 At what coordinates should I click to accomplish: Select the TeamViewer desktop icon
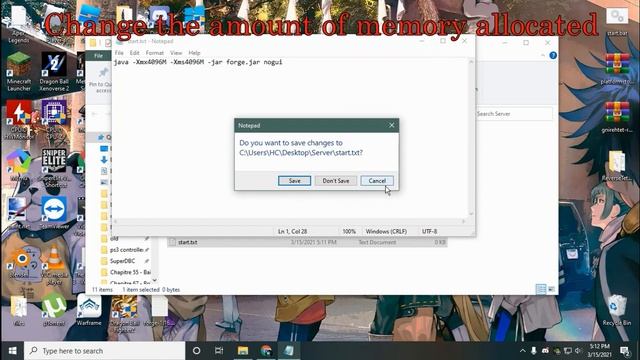pos(54,212)
